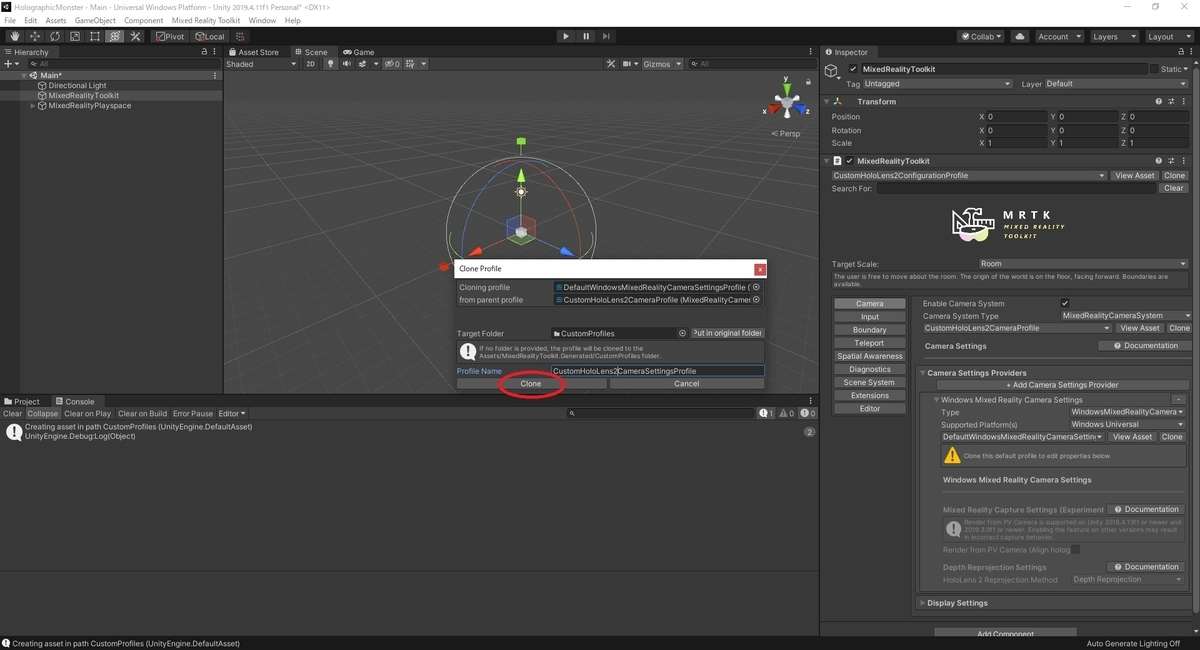
Task: Toggle Clear on Play in Console
Action: (88, 413)
